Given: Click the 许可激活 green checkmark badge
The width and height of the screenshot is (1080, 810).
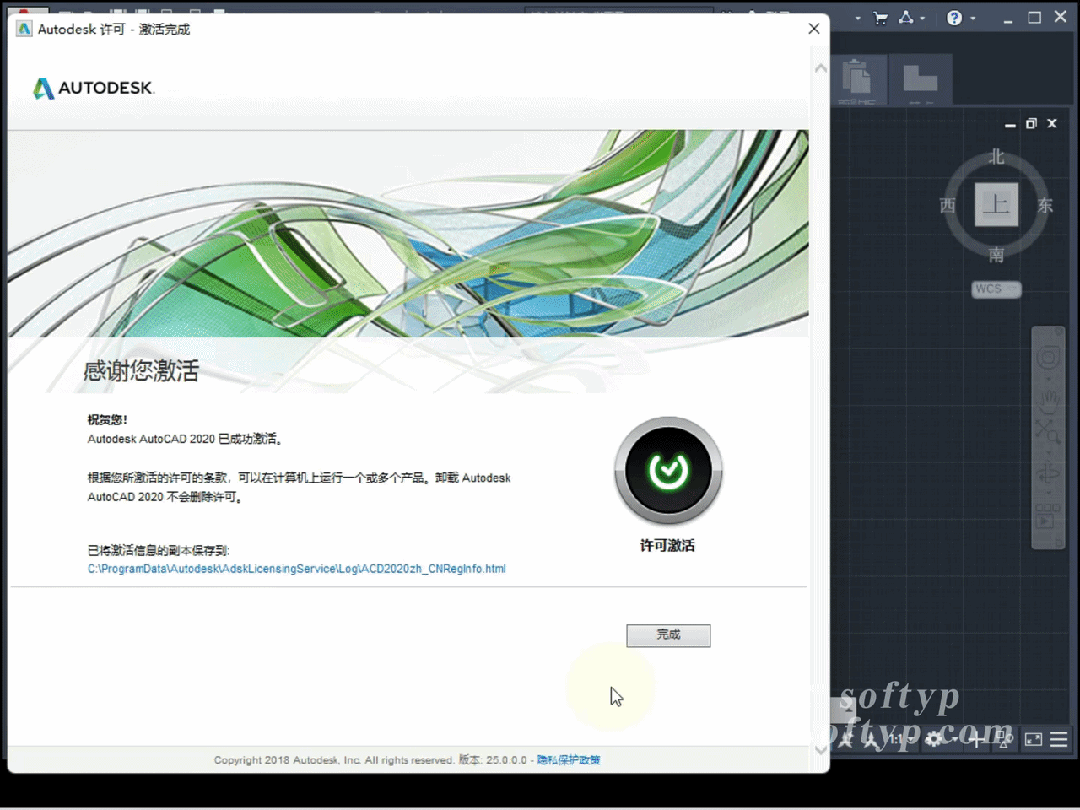Looking at the screenshot, I should click(x=667, y=470).
